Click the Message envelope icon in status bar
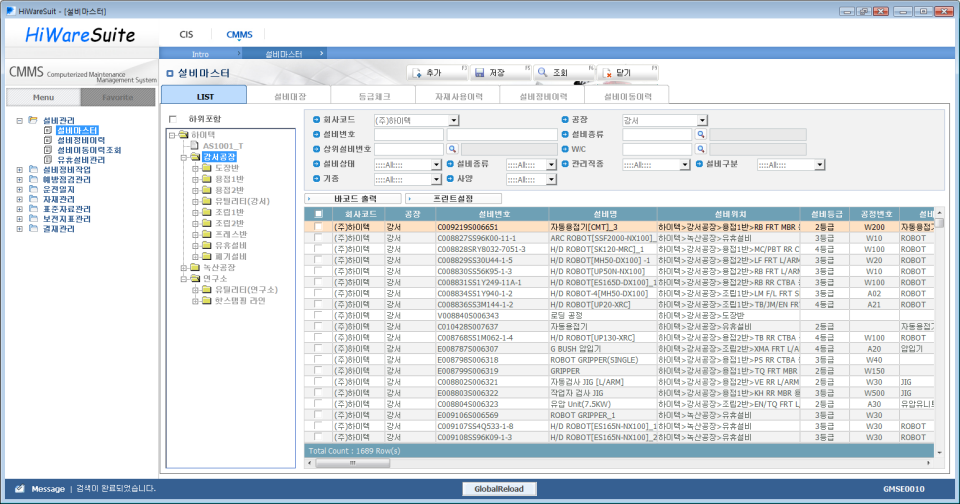The image size is (960, 504). click(x=20, y=489)
